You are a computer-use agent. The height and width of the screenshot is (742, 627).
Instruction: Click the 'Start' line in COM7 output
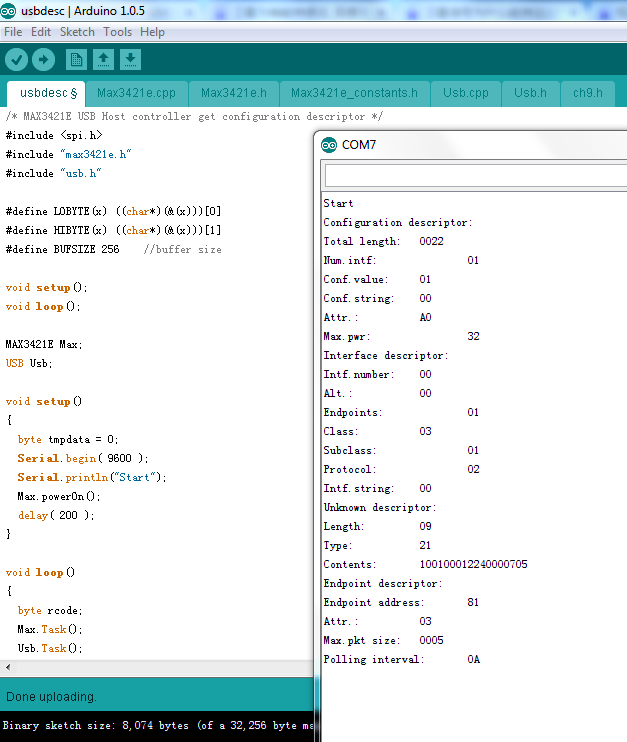click(x=338, y=203)
